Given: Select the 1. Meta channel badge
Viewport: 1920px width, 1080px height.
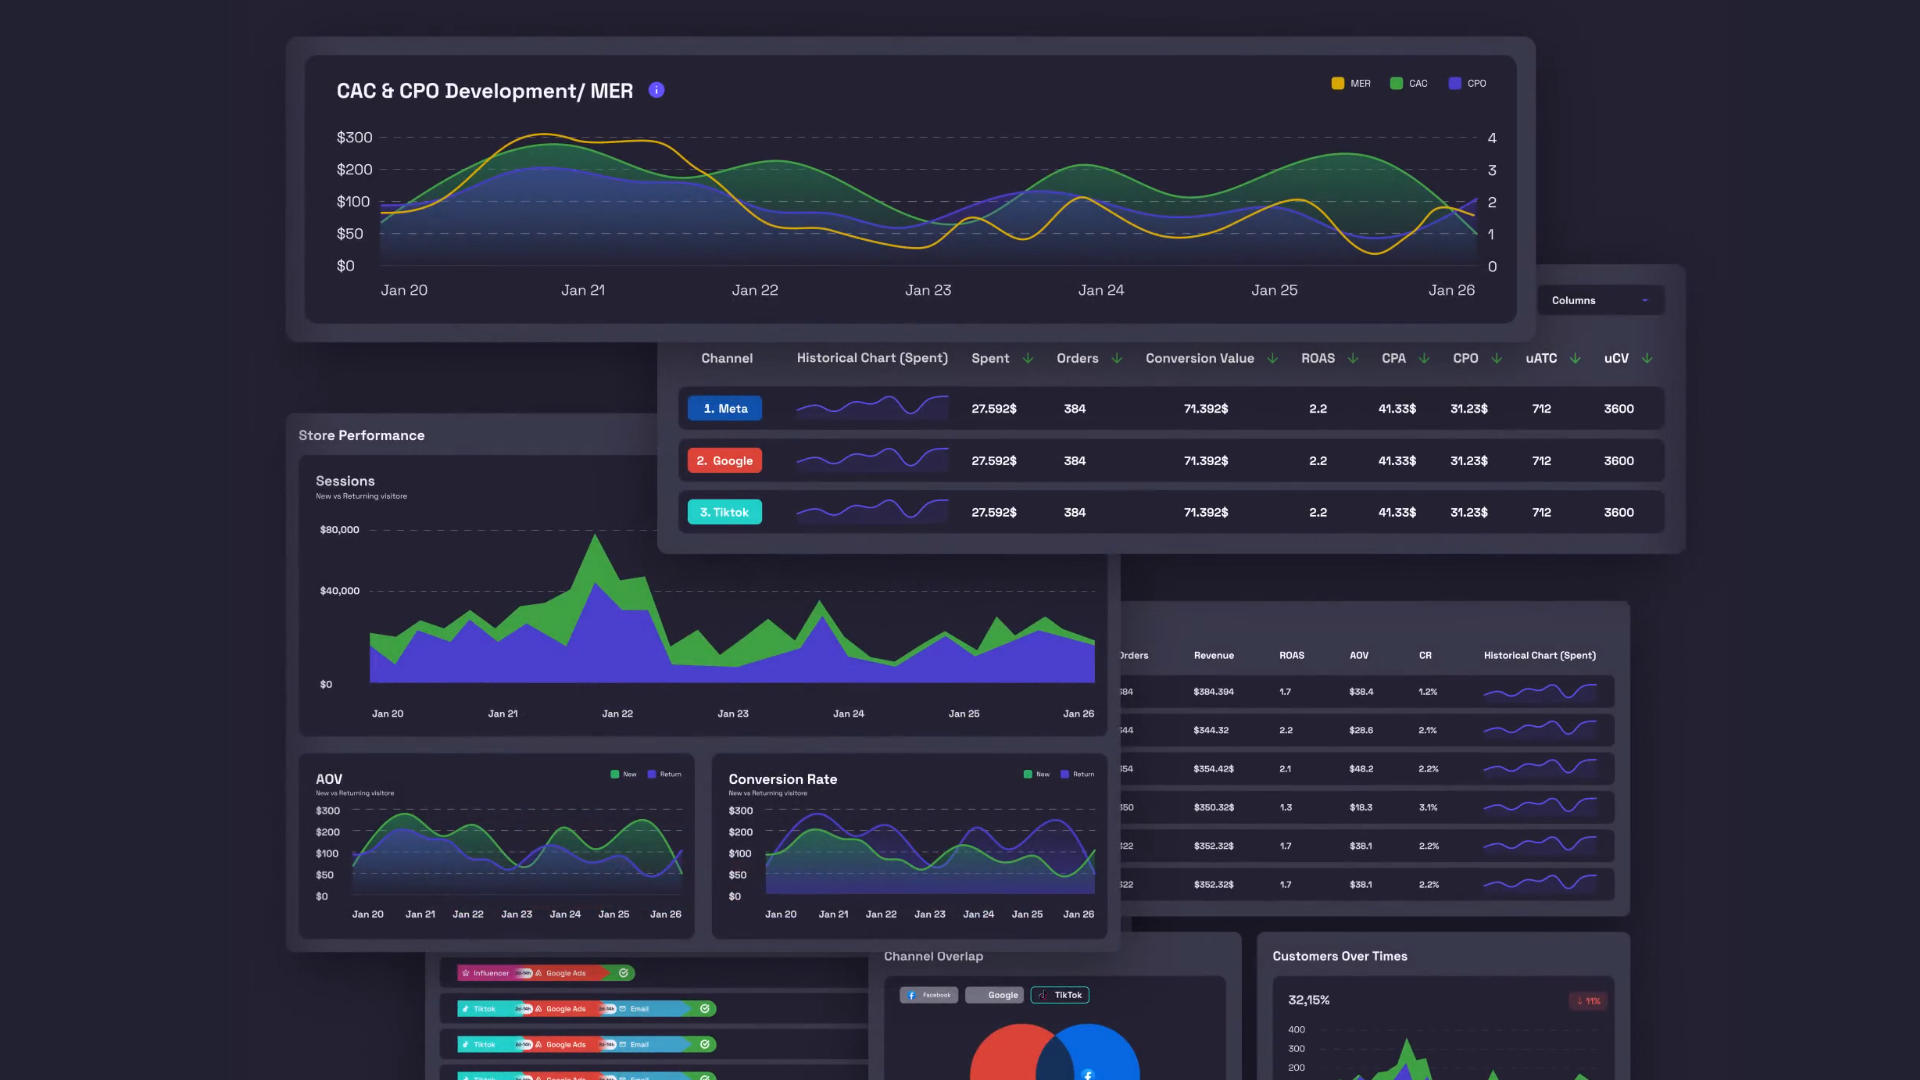Looking at the screenshot, I should click(725, 408).
